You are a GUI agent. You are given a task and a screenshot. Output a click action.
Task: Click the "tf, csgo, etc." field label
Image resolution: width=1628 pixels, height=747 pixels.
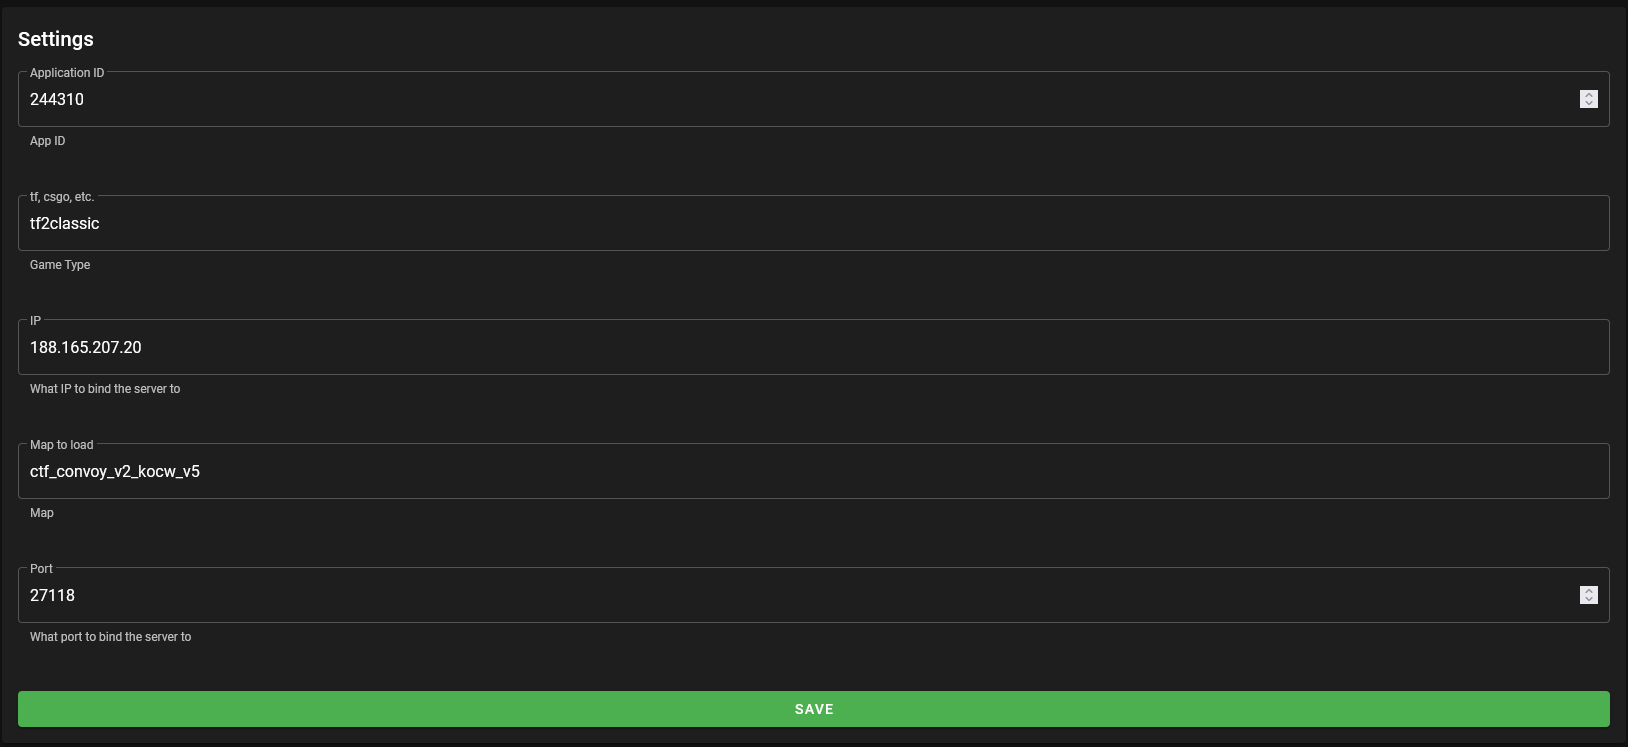click(x=62, y=197)
